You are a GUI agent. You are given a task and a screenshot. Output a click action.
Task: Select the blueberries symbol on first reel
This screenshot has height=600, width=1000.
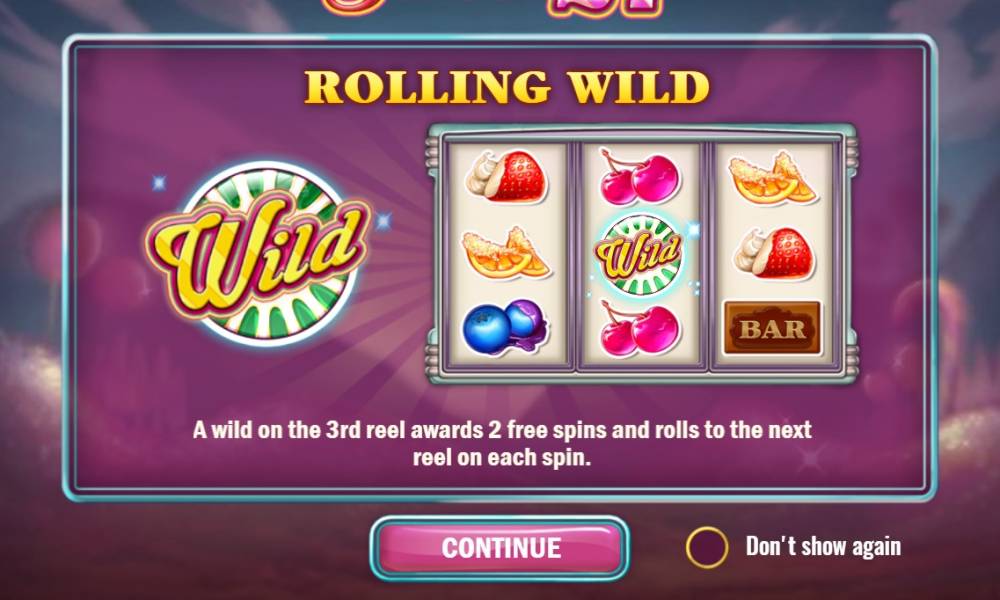point(505,327)
